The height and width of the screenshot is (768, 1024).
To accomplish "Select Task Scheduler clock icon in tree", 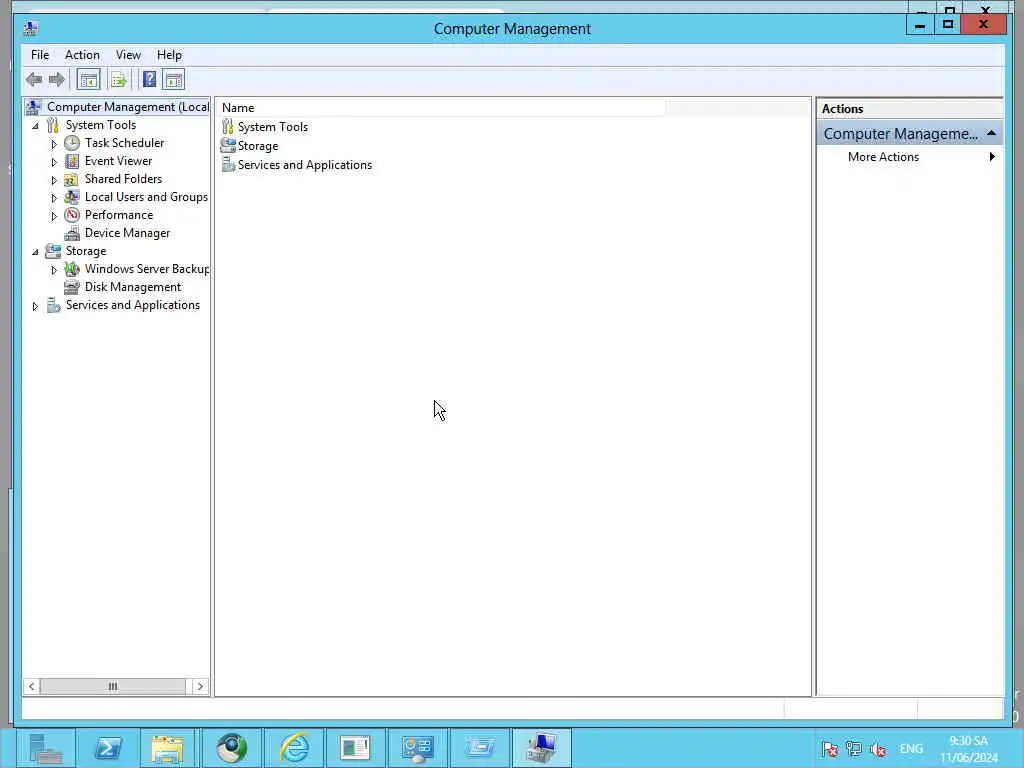I will coord(72,143).
